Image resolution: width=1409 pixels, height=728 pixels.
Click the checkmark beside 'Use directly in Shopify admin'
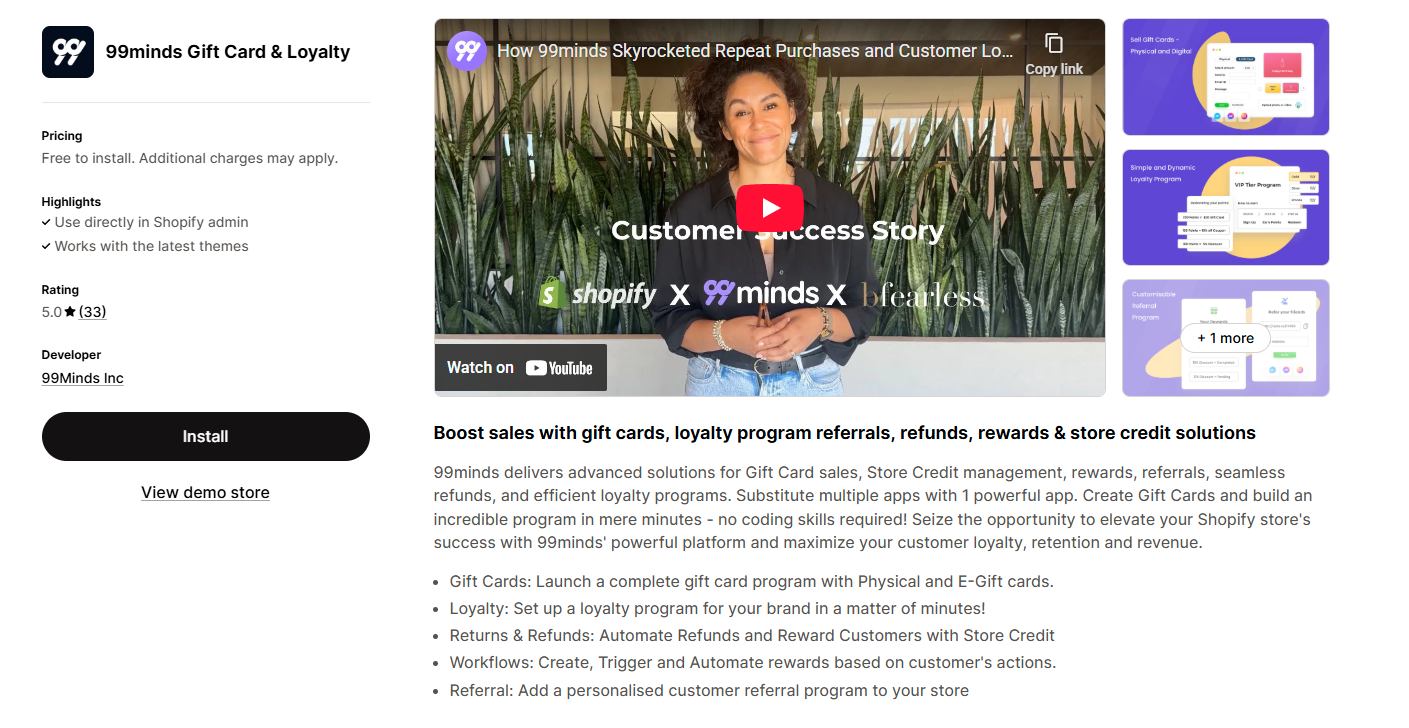pos(46,222)
